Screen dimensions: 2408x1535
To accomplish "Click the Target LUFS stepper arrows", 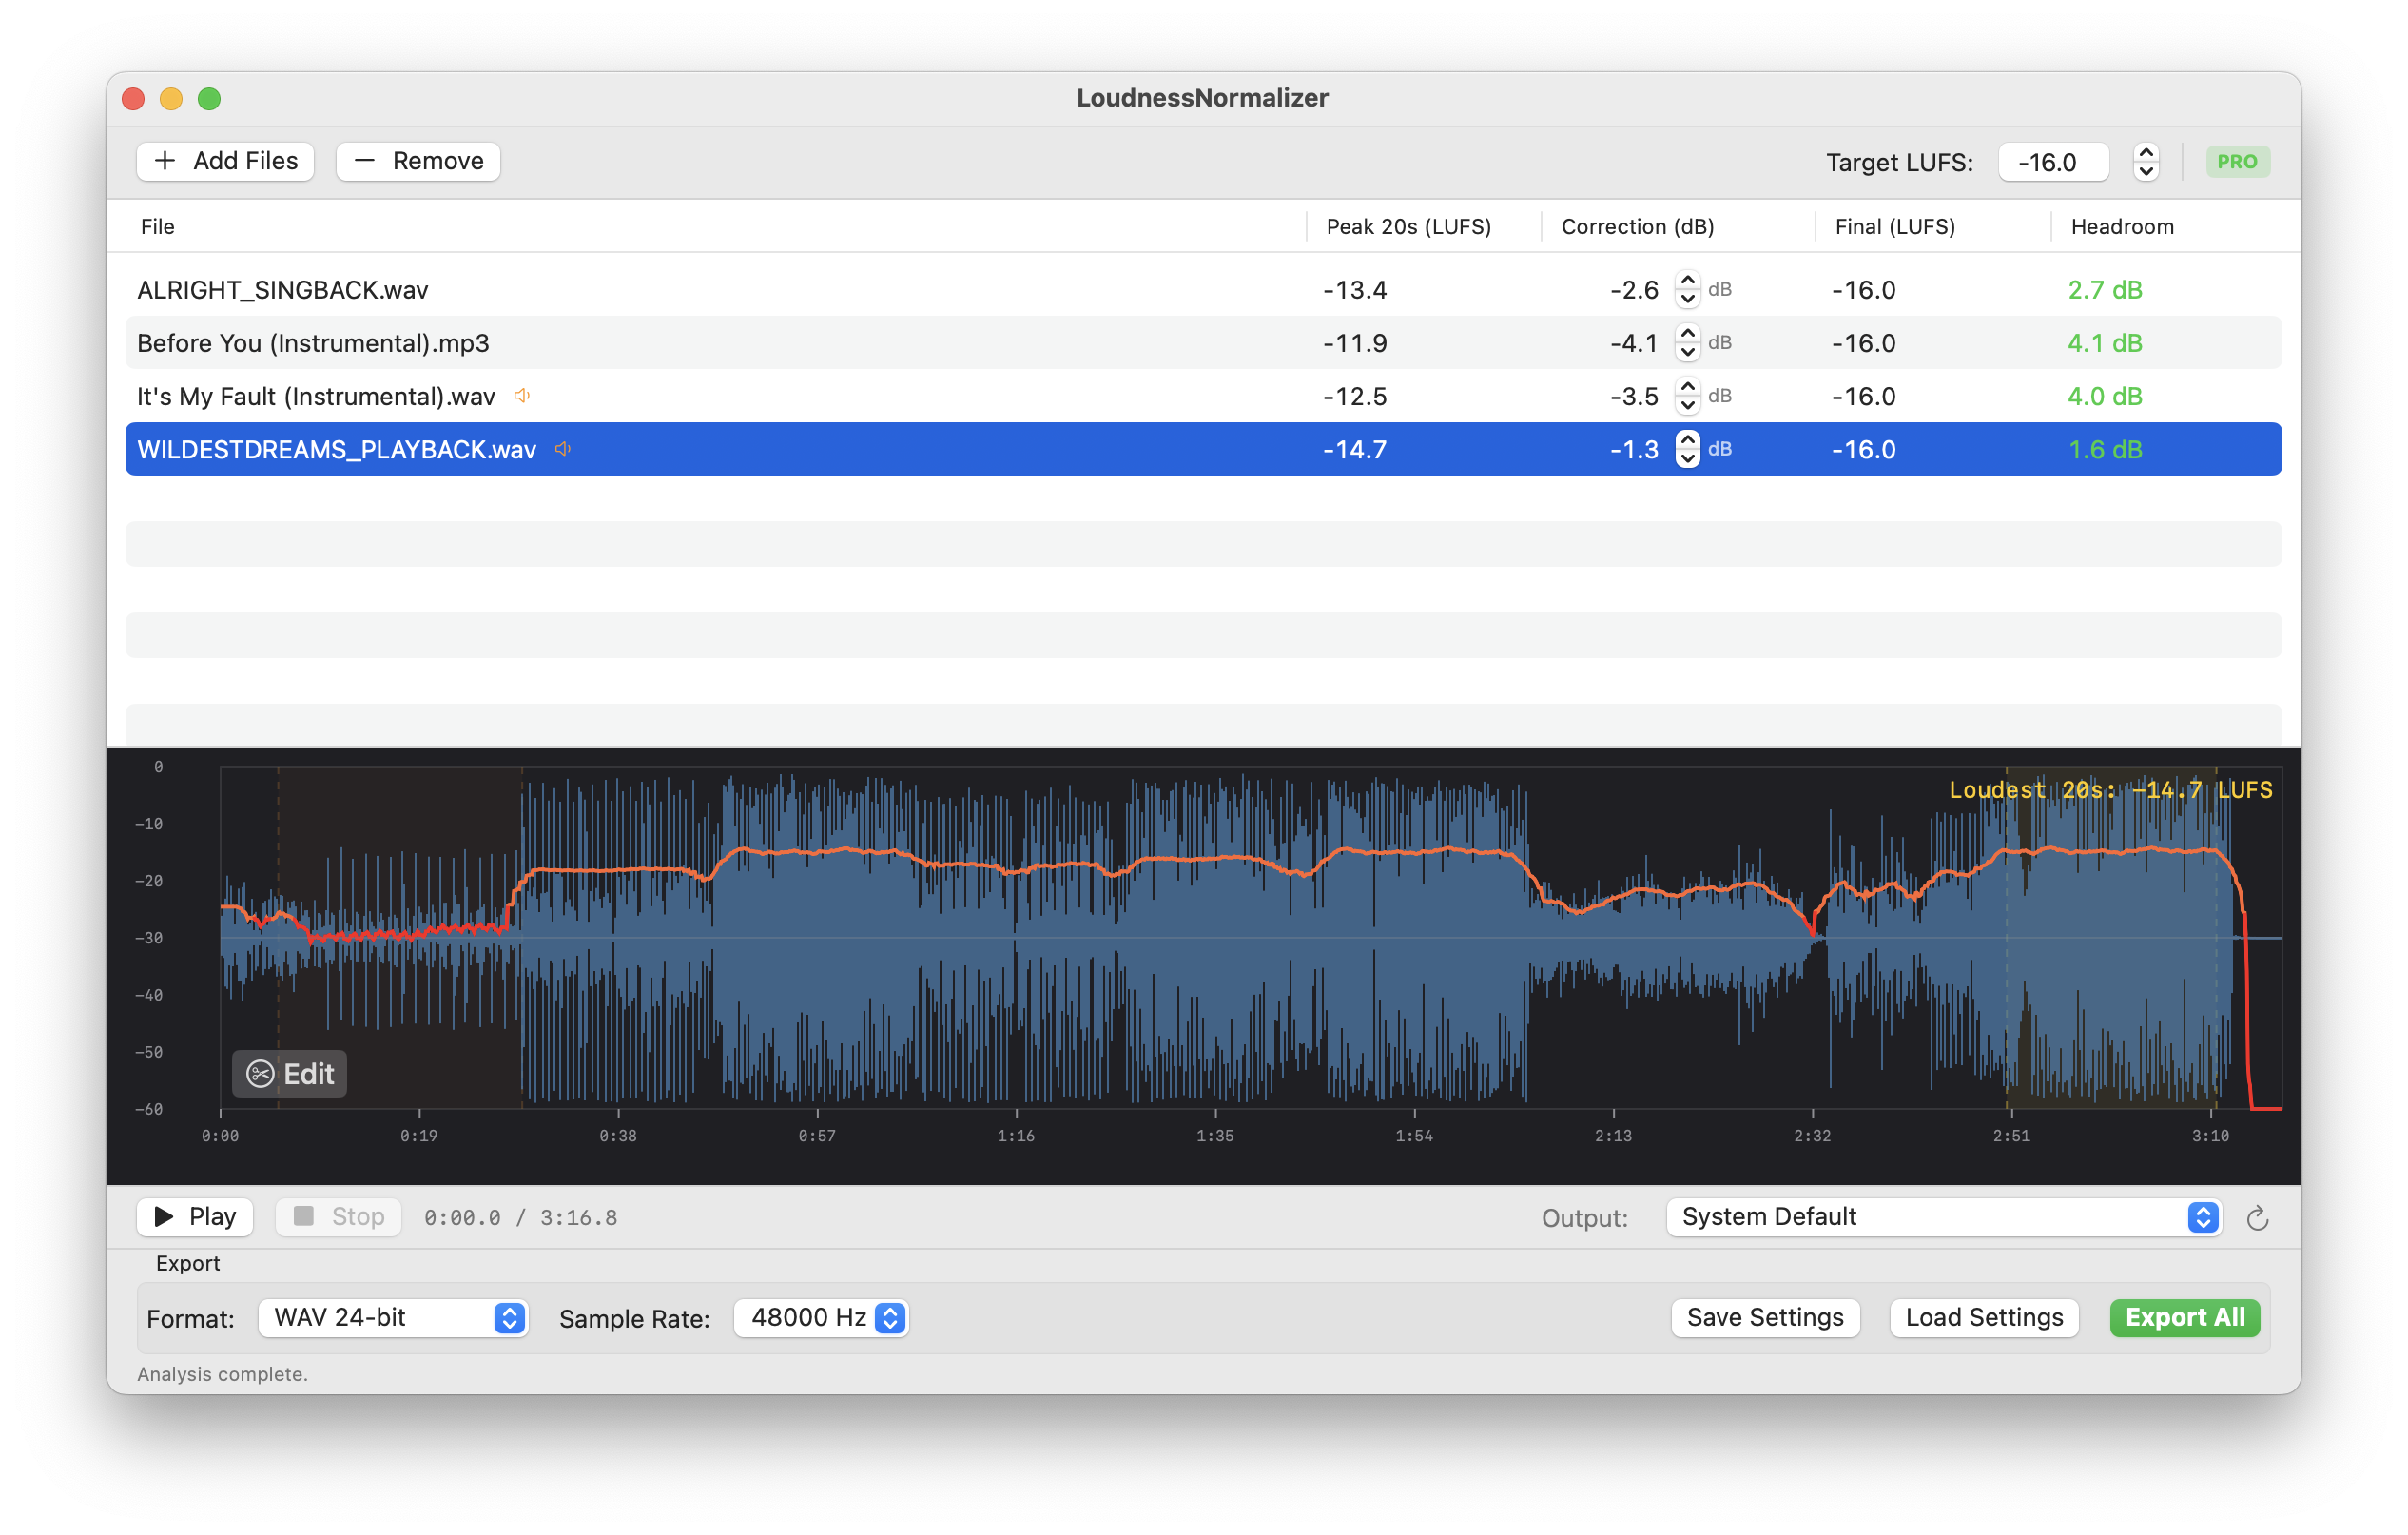I will 2146,162.
